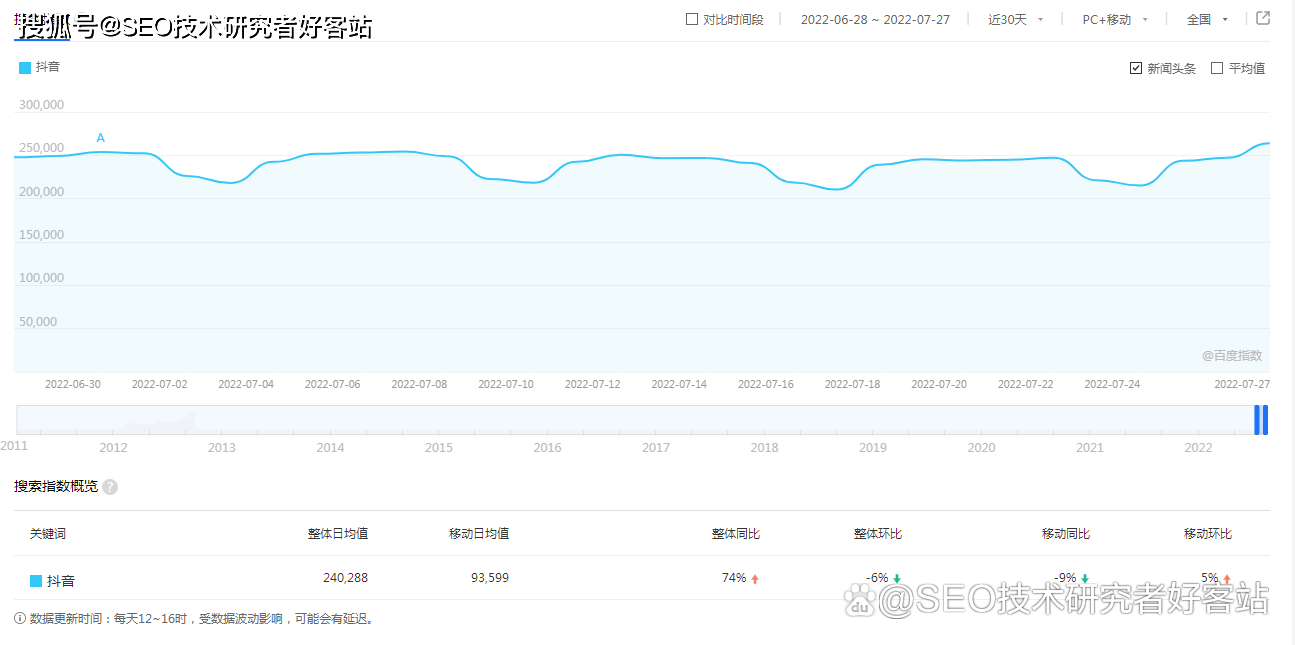
Task: Click the 2022-06-28 ~ 2022-07-27 date range
Action: [875, 18]
